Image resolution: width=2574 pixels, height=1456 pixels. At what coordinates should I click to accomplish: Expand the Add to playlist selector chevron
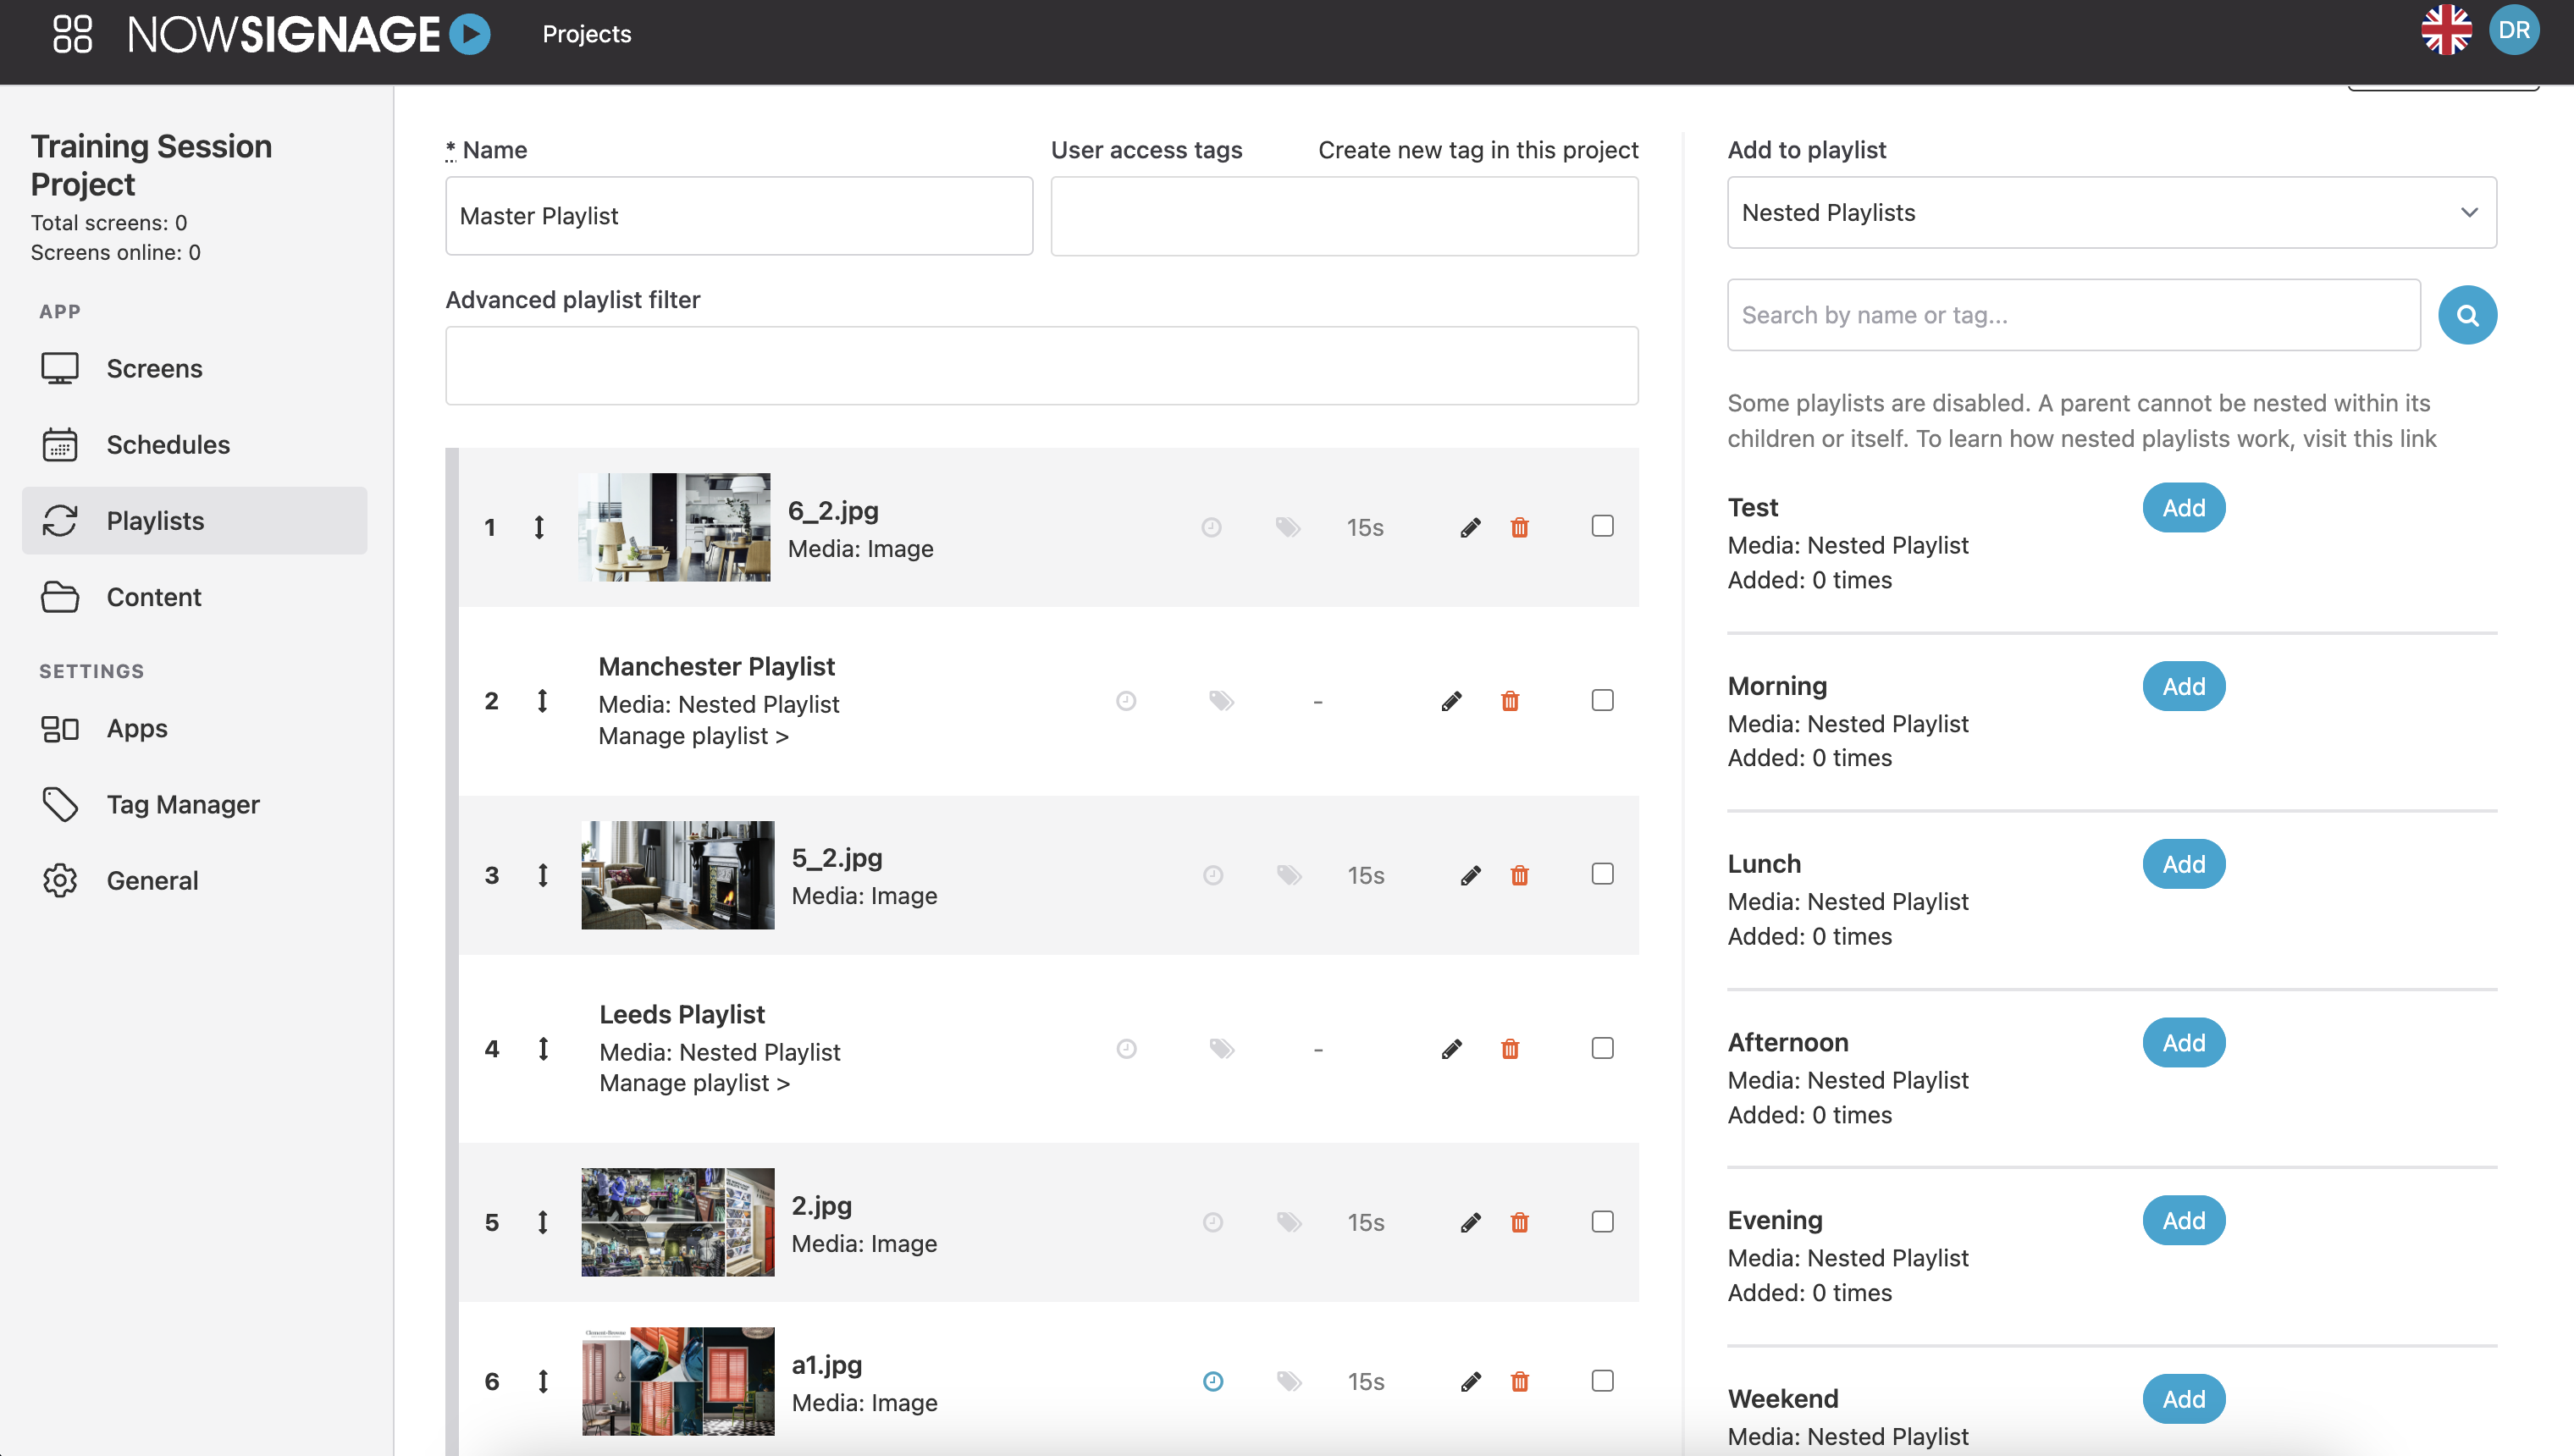tap(2467, 212)
